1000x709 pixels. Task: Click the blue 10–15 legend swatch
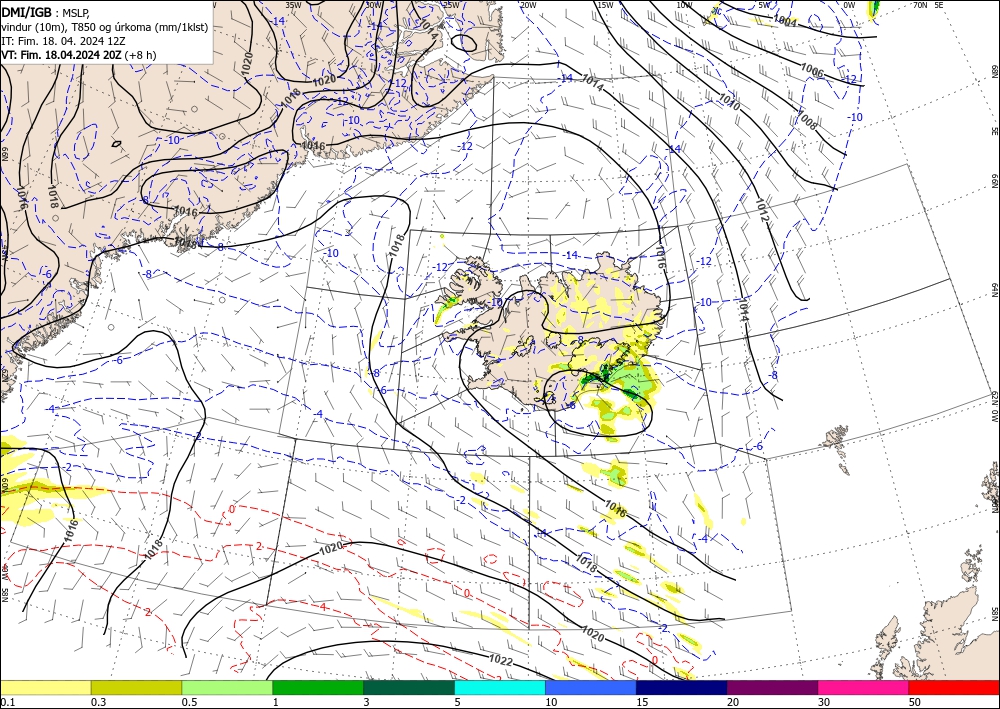click(591, 687)
